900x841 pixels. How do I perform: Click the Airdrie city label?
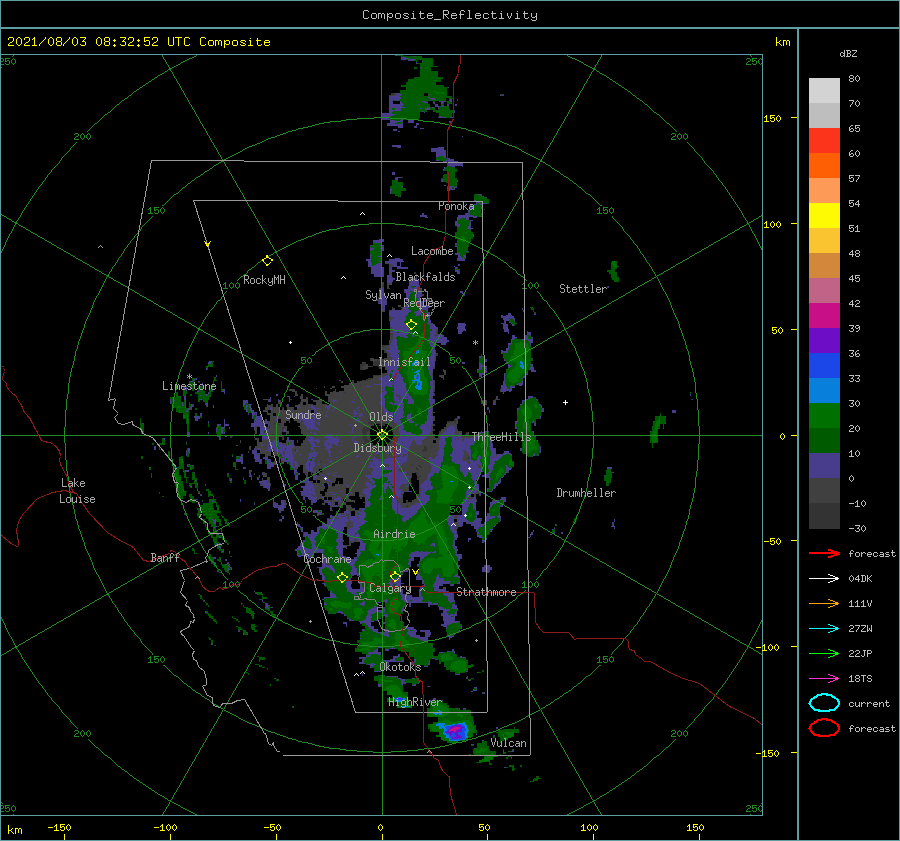click(394, 534)
